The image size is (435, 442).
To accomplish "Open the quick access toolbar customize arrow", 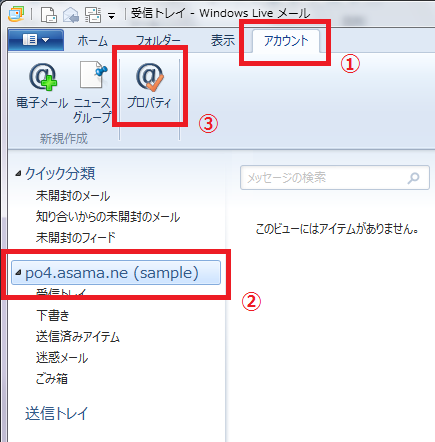I will 112,15.
